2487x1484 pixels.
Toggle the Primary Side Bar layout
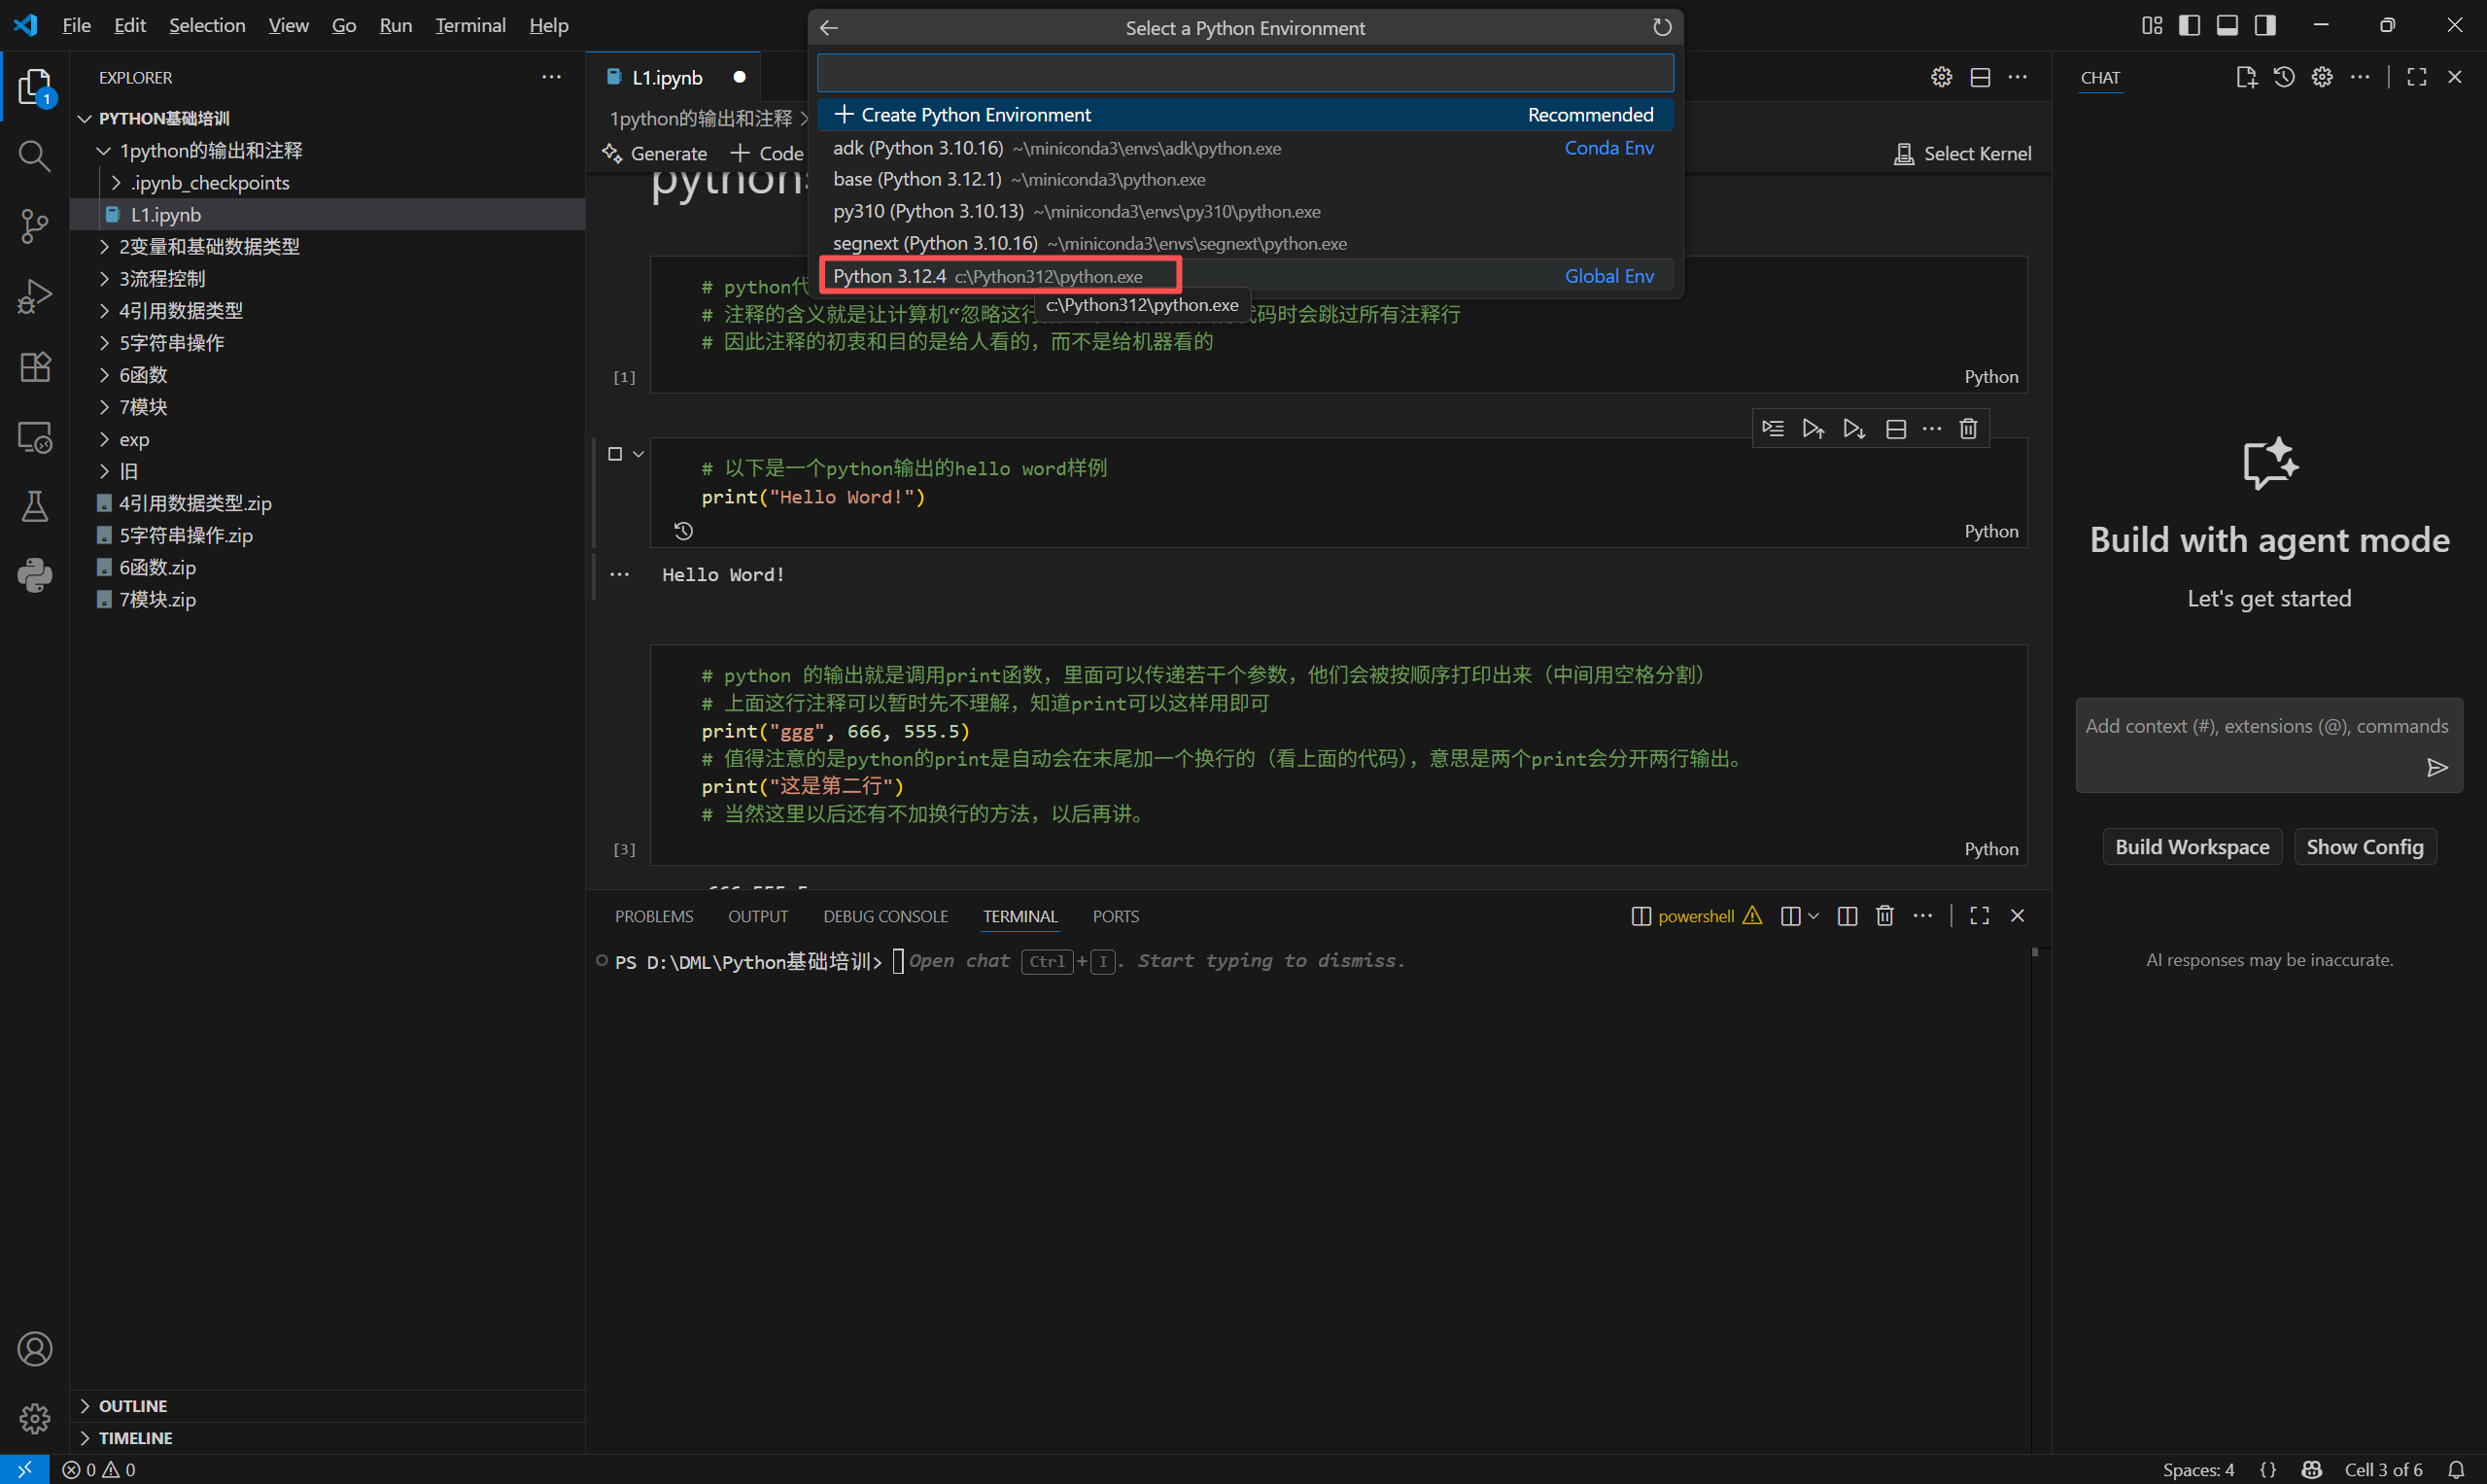tap(2189, 25)
